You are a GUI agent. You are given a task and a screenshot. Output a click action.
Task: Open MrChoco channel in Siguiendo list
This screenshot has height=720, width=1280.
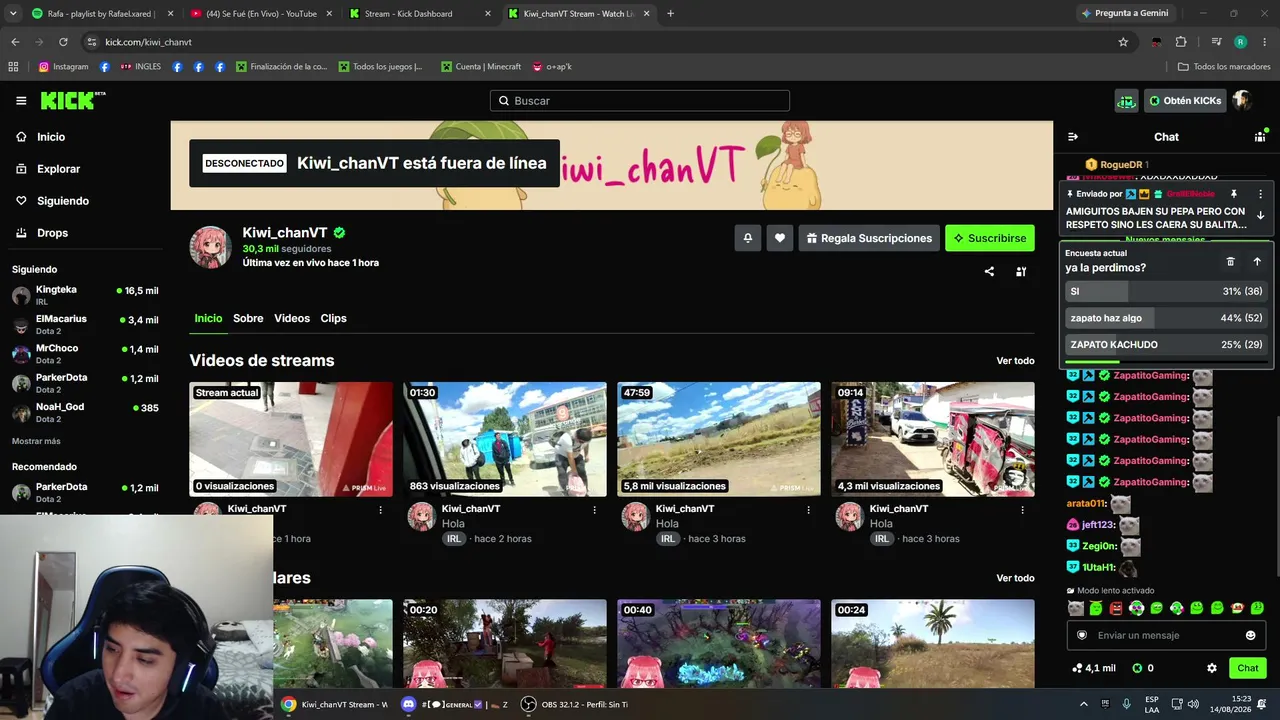pyautogui.click(x=85, y=354)
